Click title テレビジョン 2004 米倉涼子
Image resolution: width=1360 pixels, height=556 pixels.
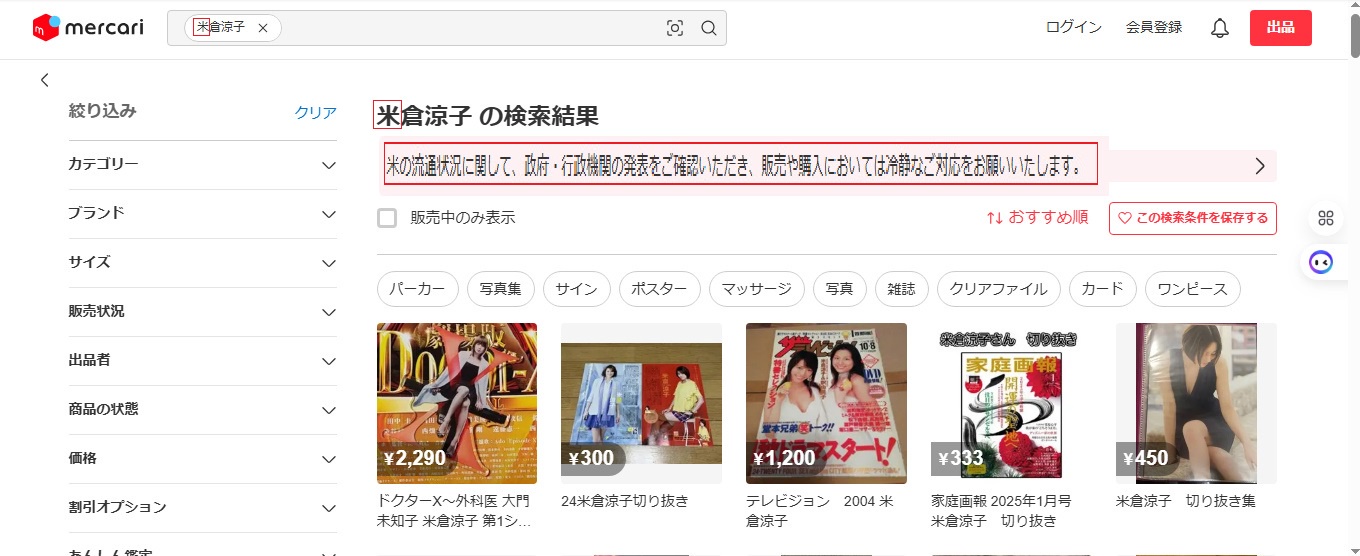coord(820,511)
